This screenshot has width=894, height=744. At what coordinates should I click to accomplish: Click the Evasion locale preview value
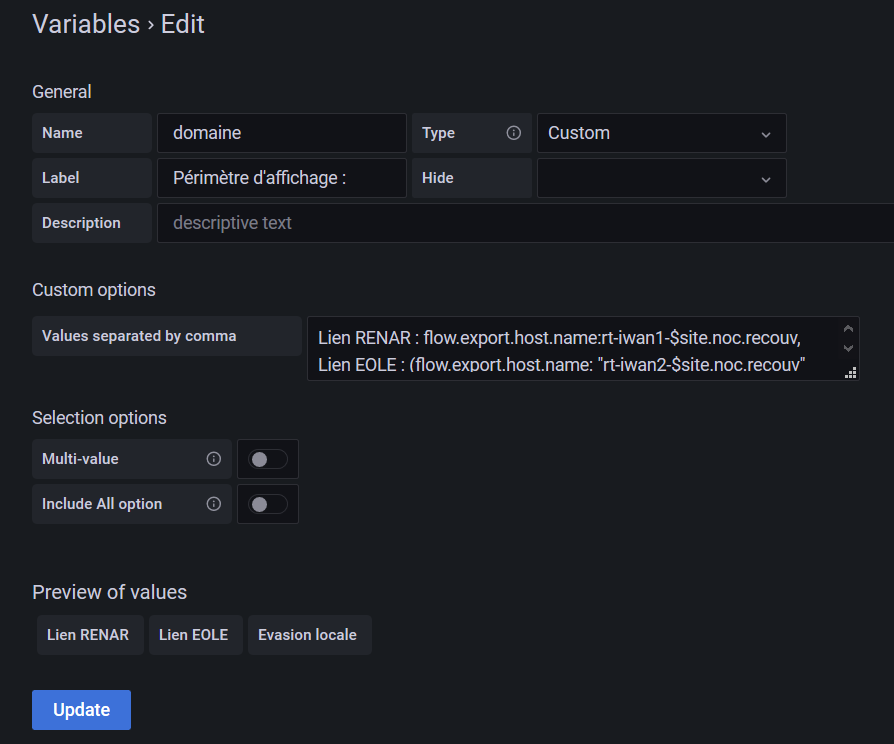click(308, 635)
